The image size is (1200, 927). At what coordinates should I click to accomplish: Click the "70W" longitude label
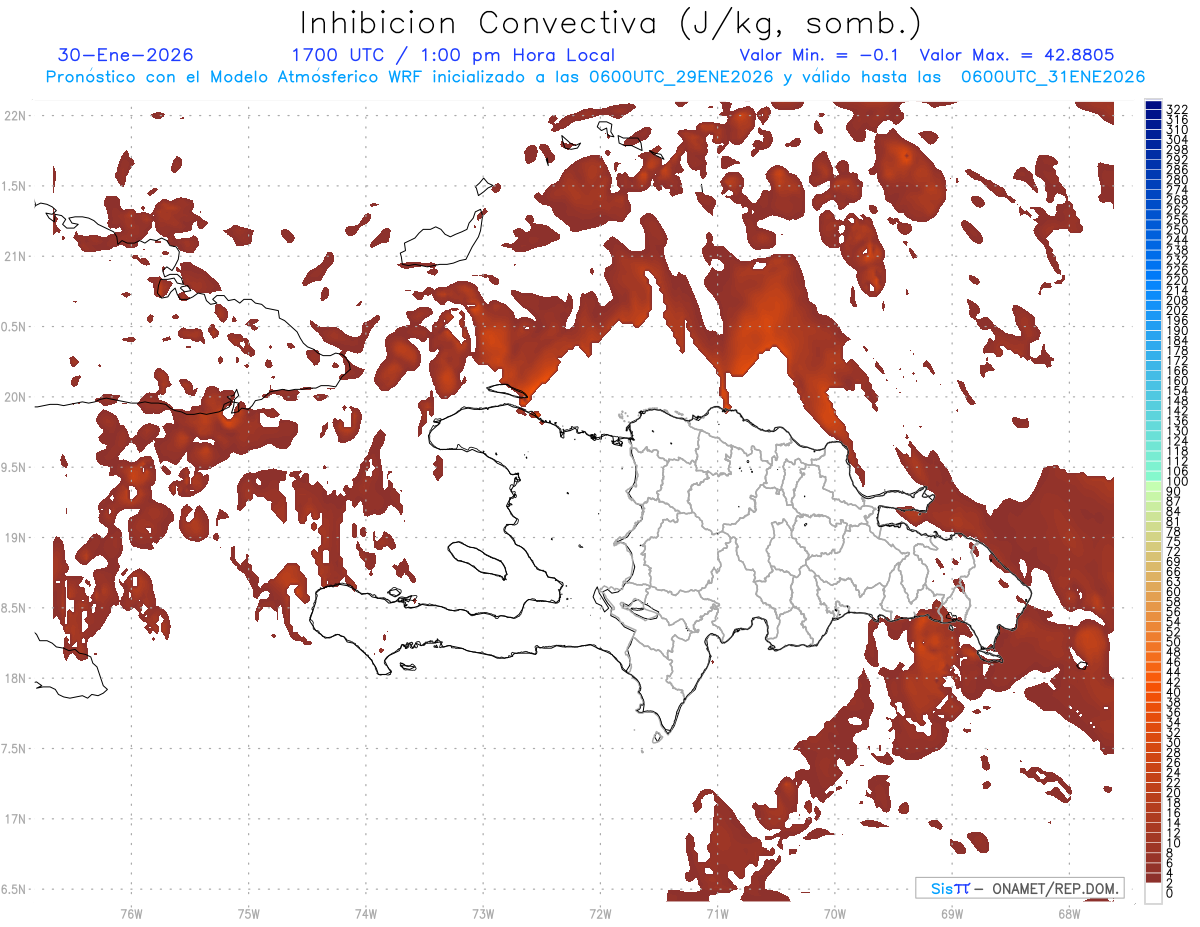835,913
